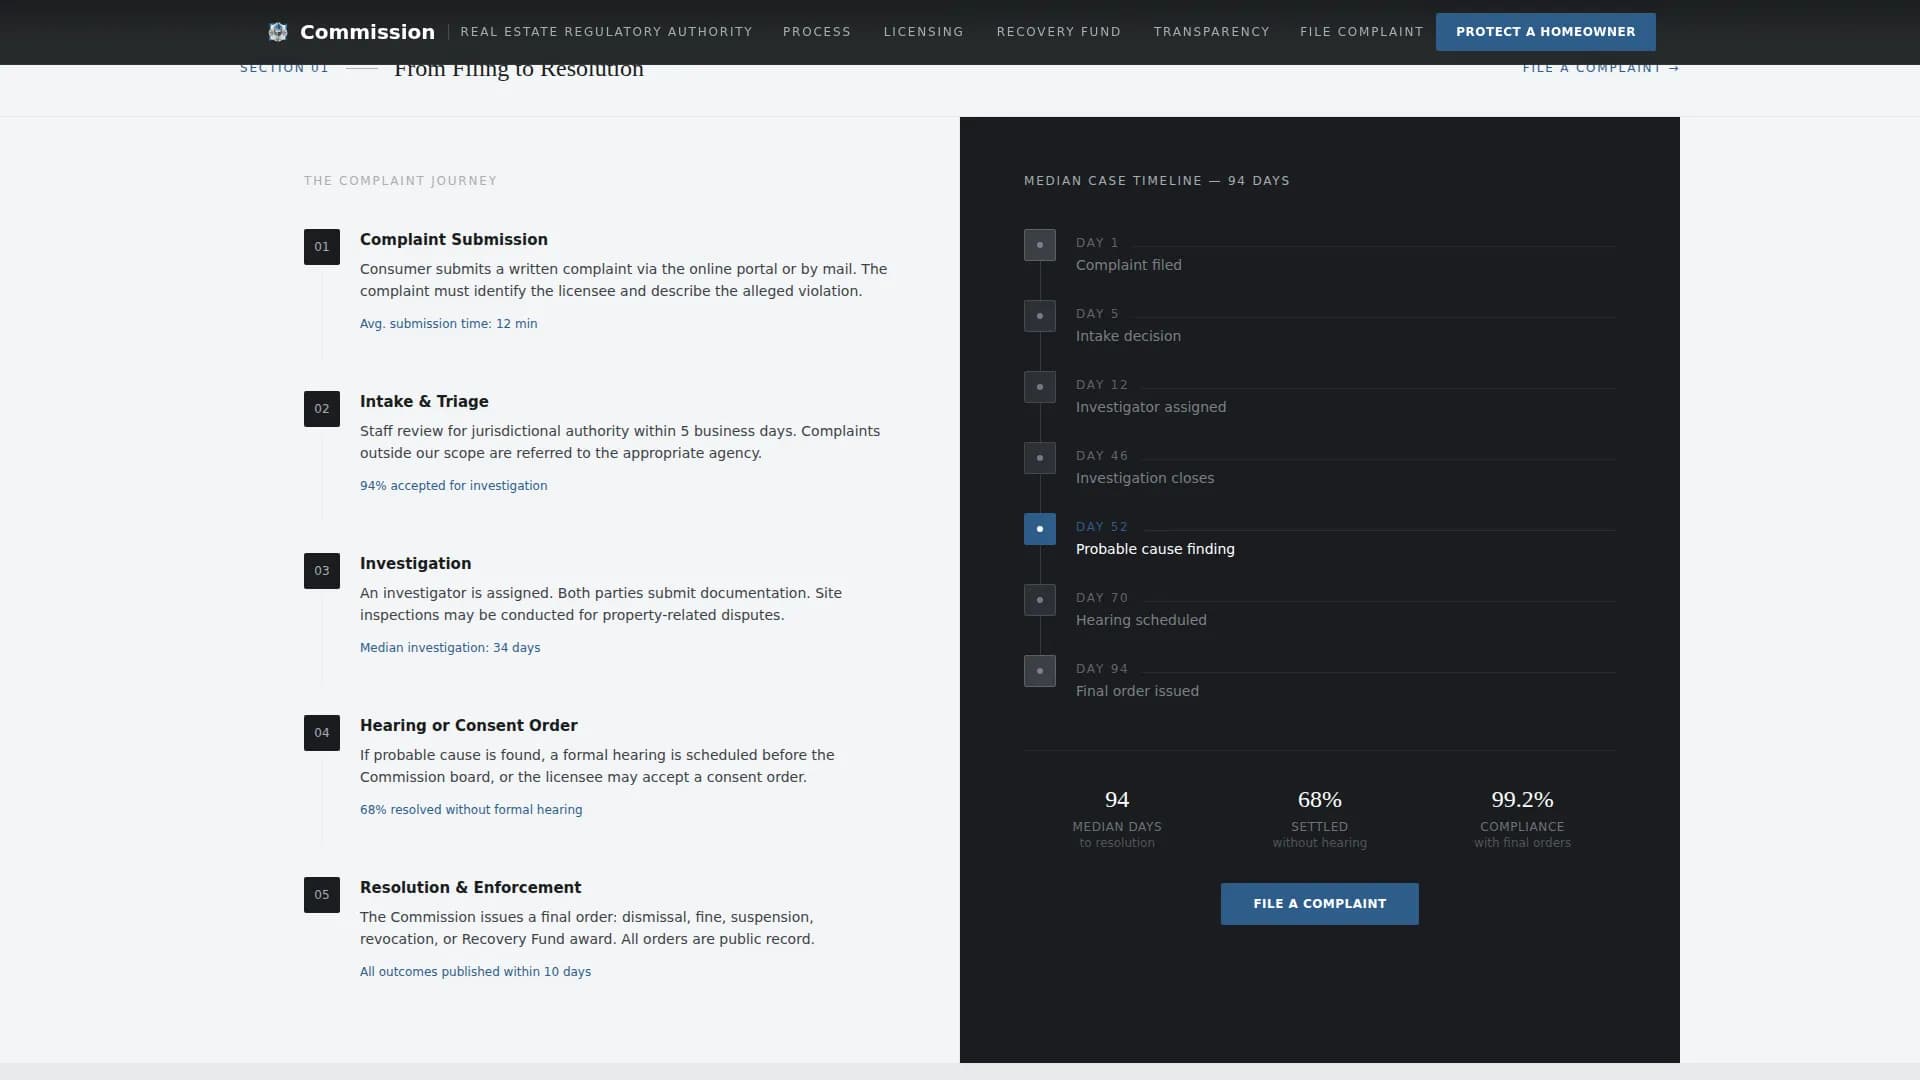Select the Day 12 Investigator assigned marker
This screenshot has width=1920, height=1080.
pos(1040,387)
